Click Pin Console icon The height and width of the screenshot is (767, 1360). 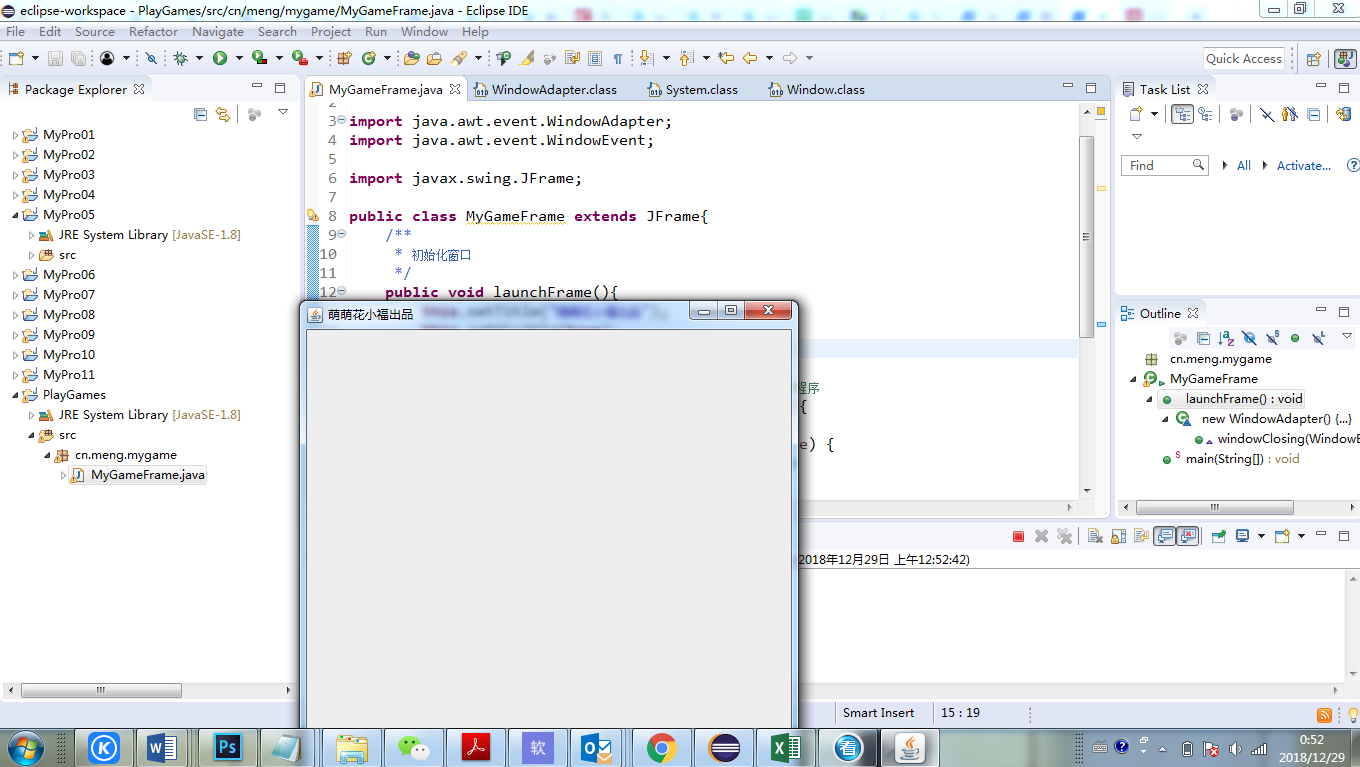[1219, 536]
